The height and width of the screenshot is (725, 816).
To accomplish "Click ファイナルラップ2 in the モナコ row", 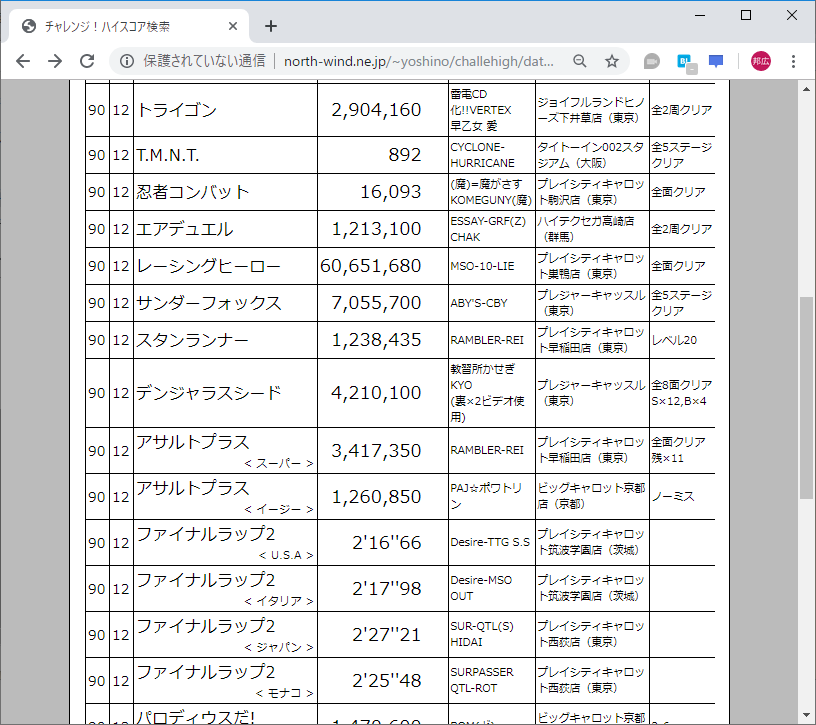I will tap(206, 671).
